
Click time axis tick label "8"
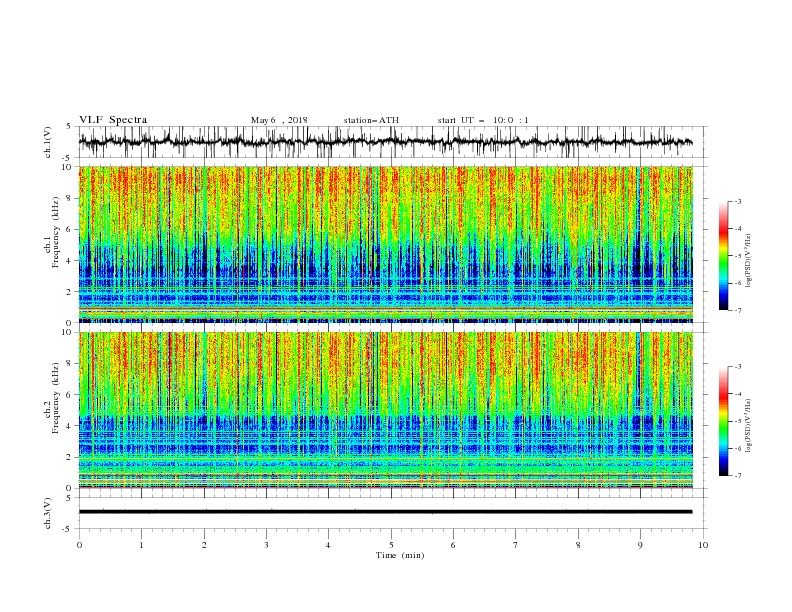tap(578, 545)
